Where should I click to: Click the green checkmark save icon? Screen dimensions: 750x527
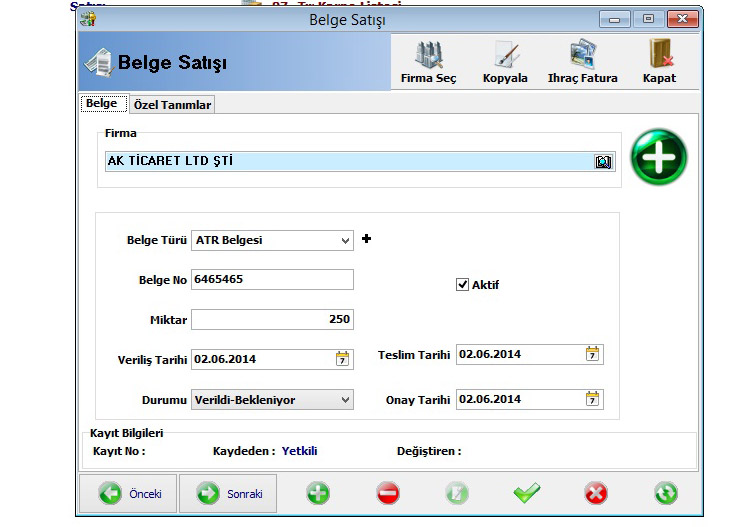[x=526, y=493]
